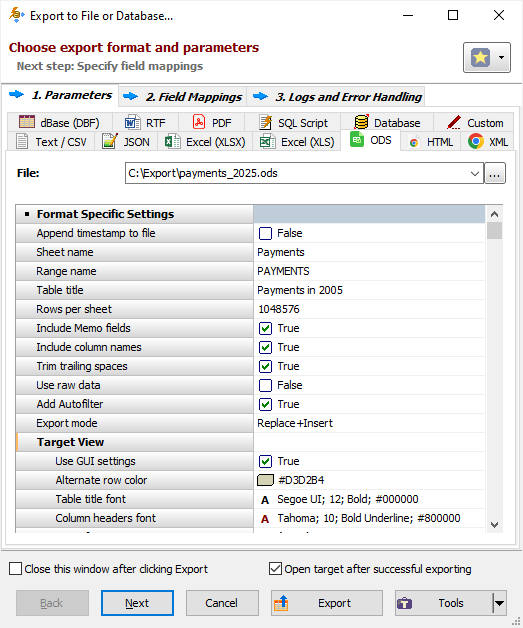Click the scrollbar up arrow
This screenshot has height=628, width=523.
495,214
